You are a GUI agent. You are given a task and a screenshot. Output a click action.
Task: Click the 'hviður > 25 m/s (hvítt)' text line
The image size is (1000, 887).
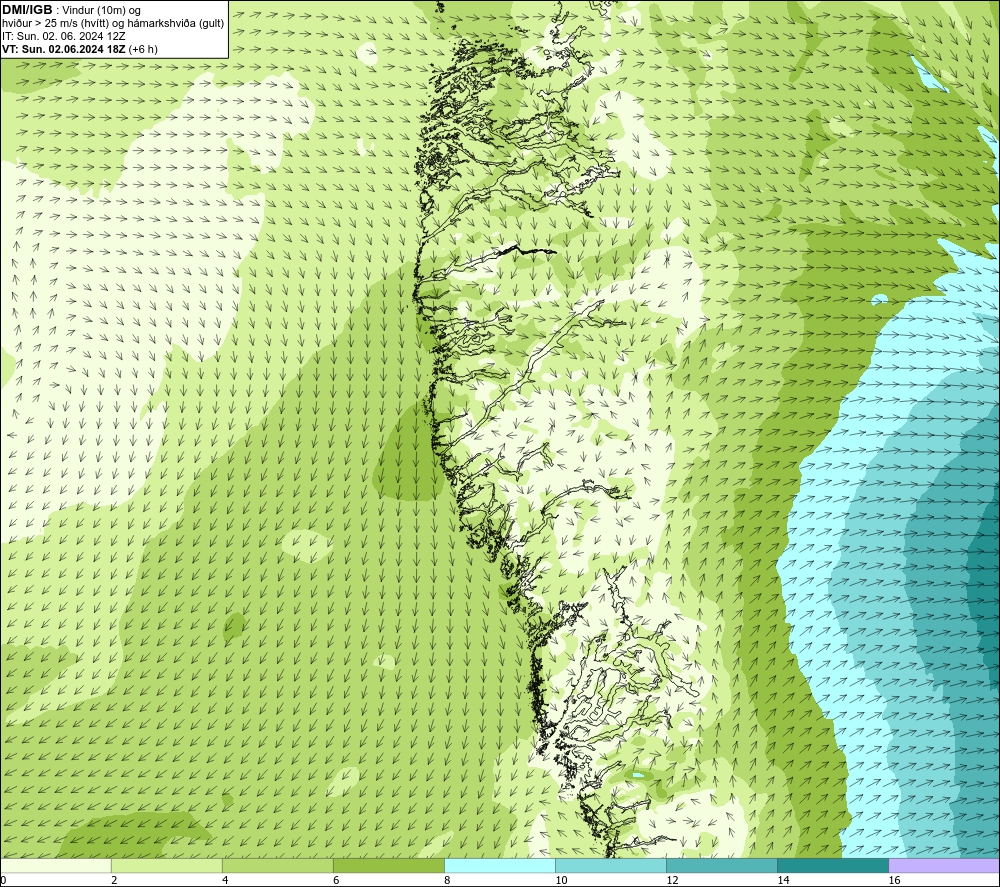(113, 24)
